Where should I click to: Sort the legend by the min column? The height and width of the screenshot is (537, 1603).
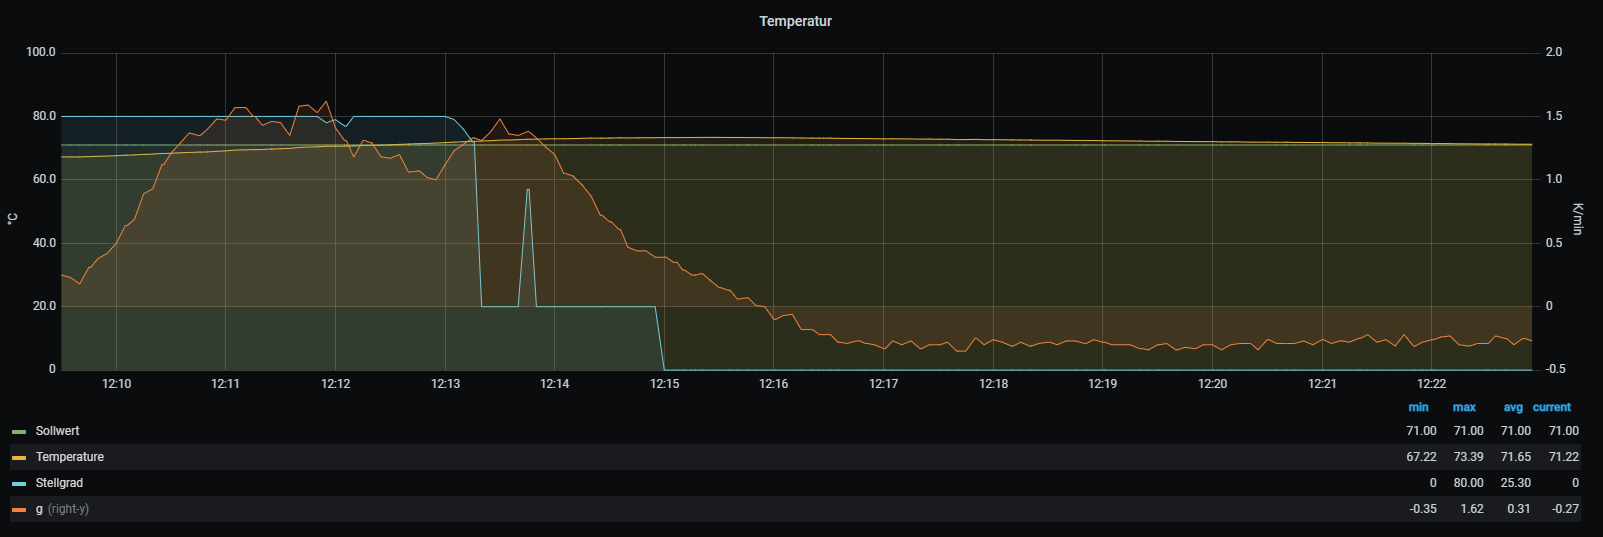coord(1418,407)
